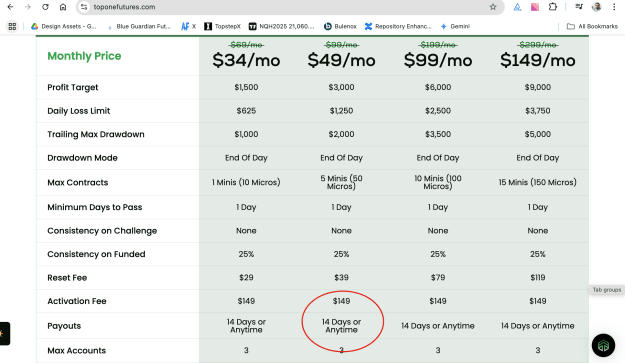Click the $1,500 profit target value

246,87
